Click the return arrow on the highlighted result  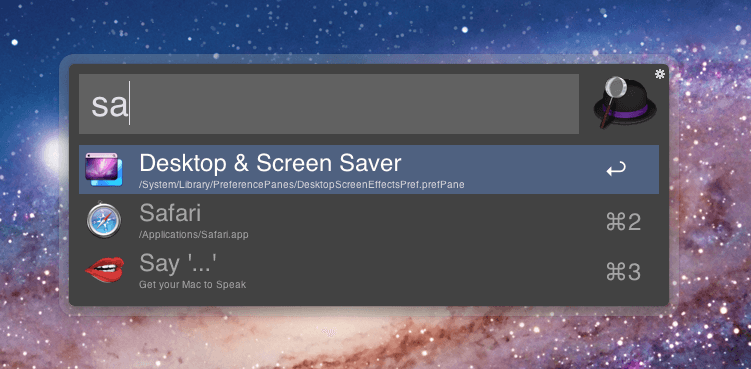[x=615, y=169]
